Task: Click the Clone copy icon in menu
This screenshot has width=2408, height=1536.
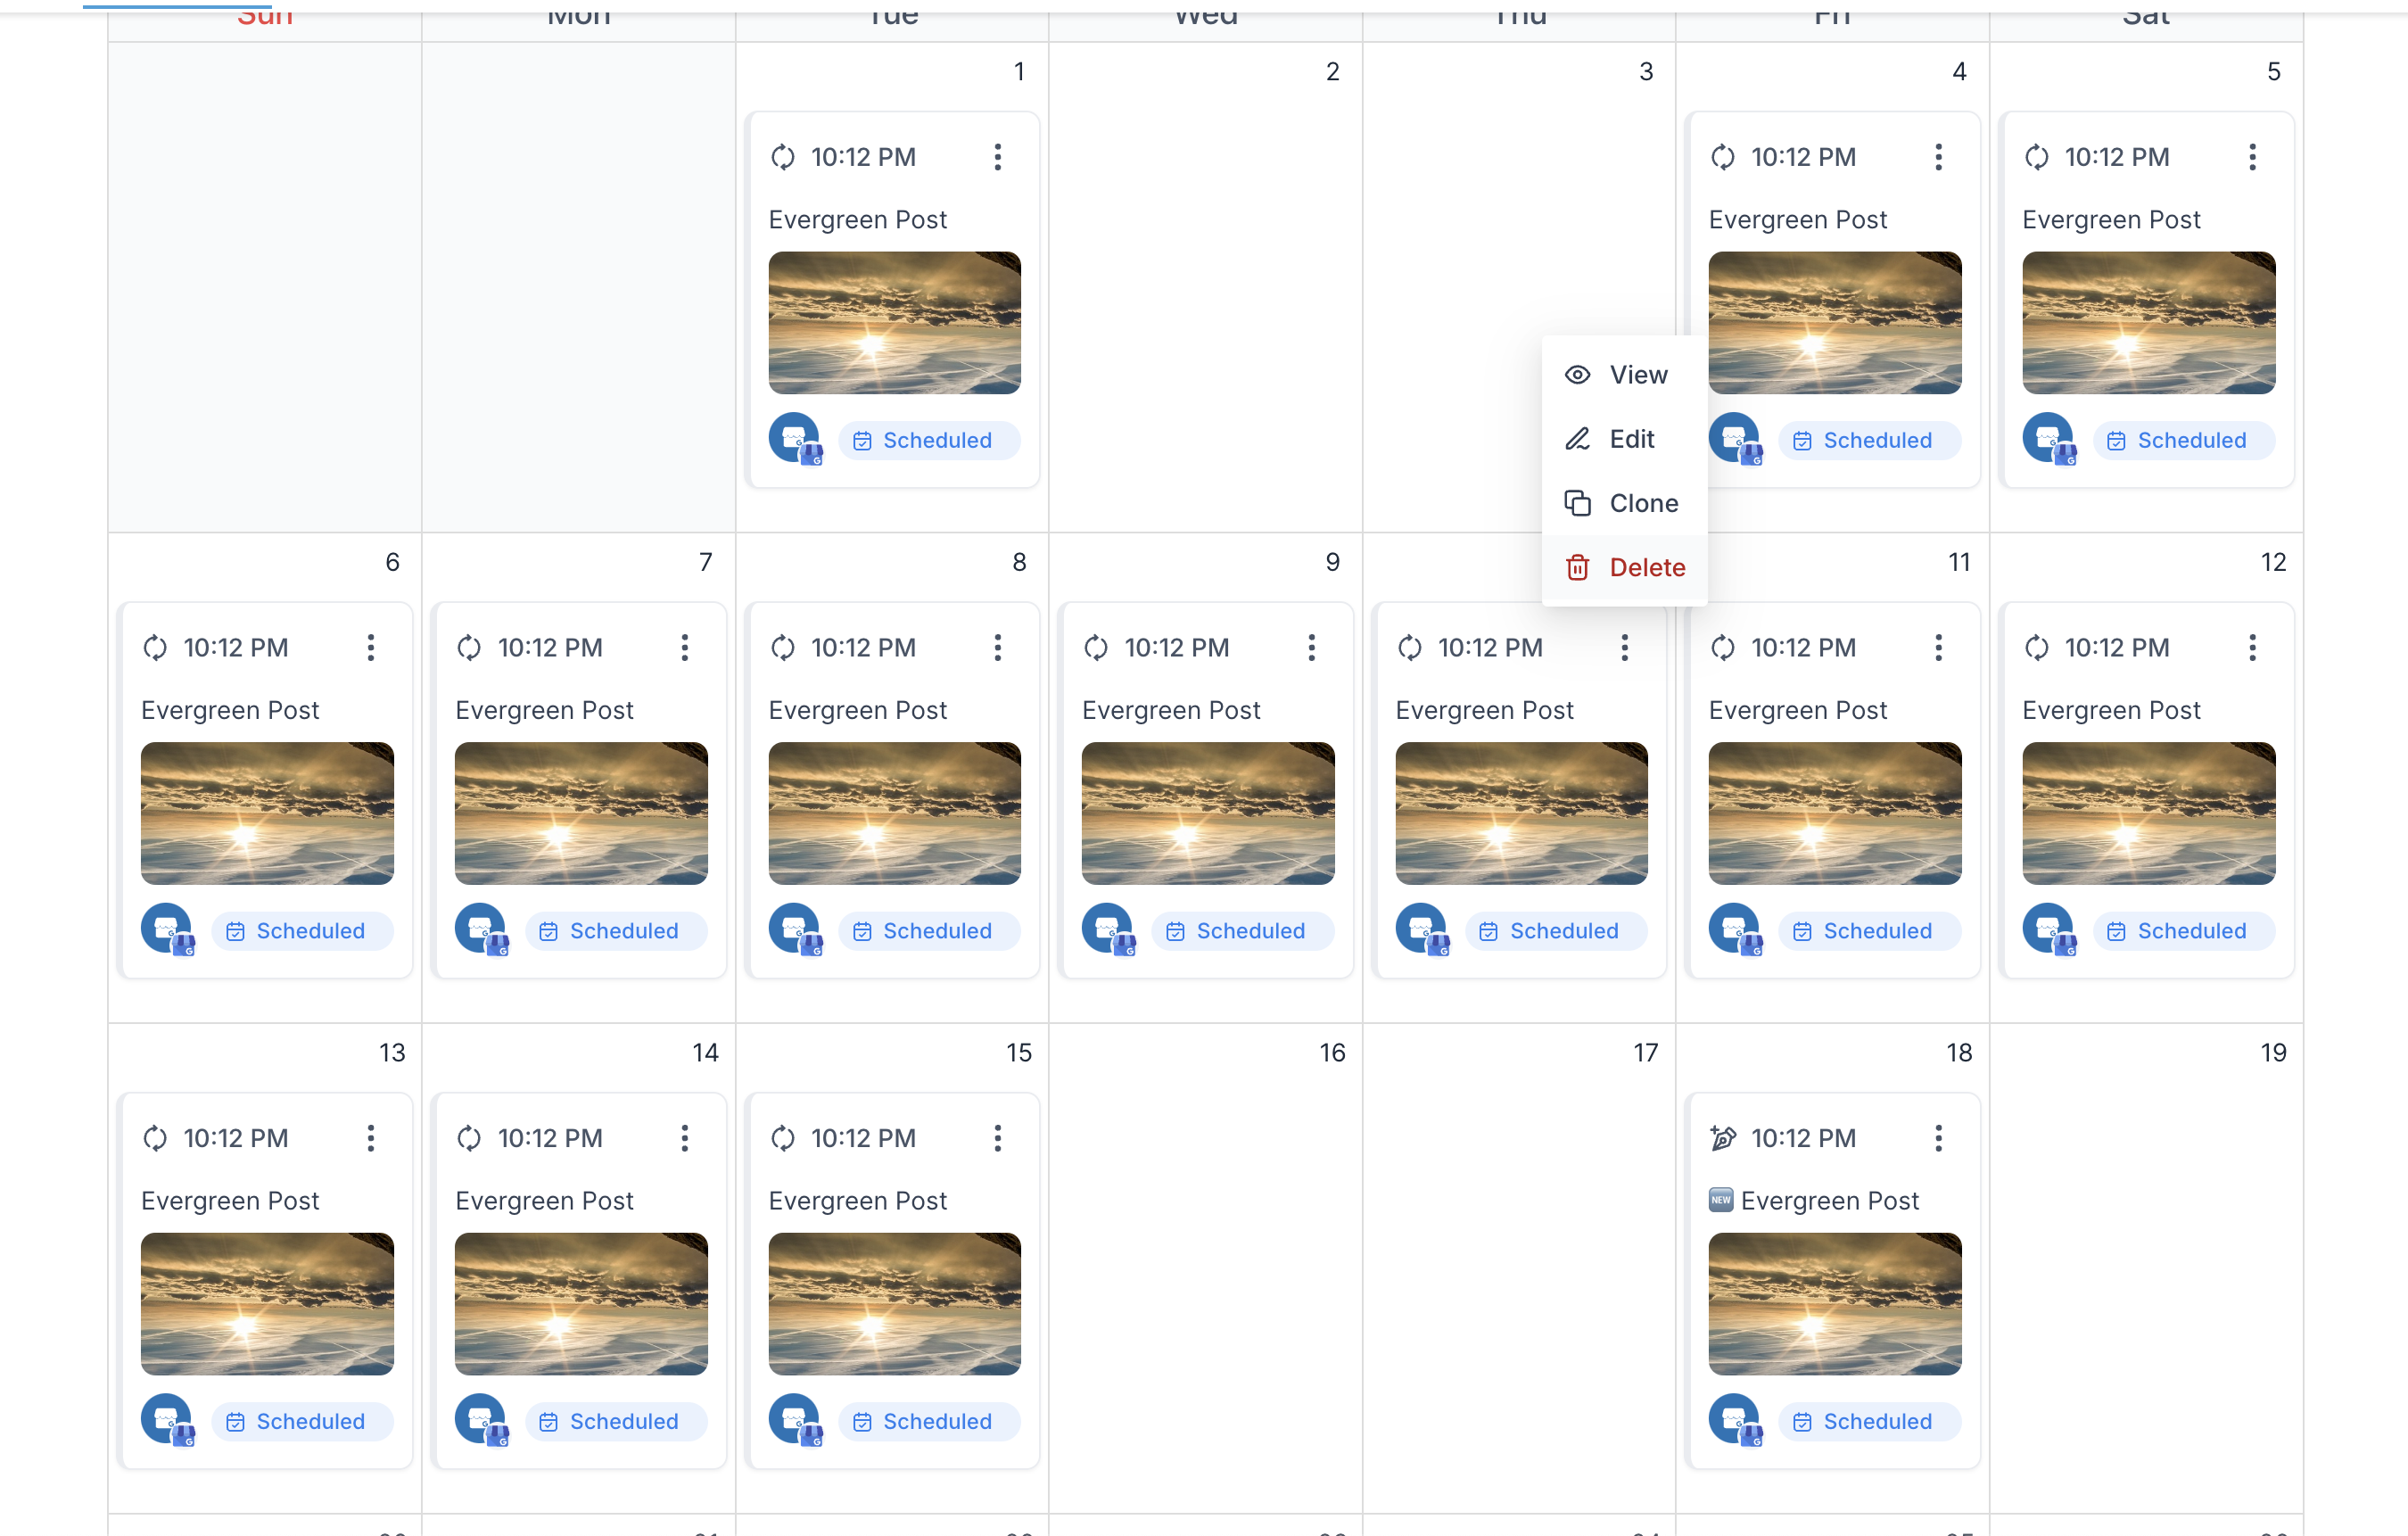Action: pyautogui.click(x=1577, y=503)
